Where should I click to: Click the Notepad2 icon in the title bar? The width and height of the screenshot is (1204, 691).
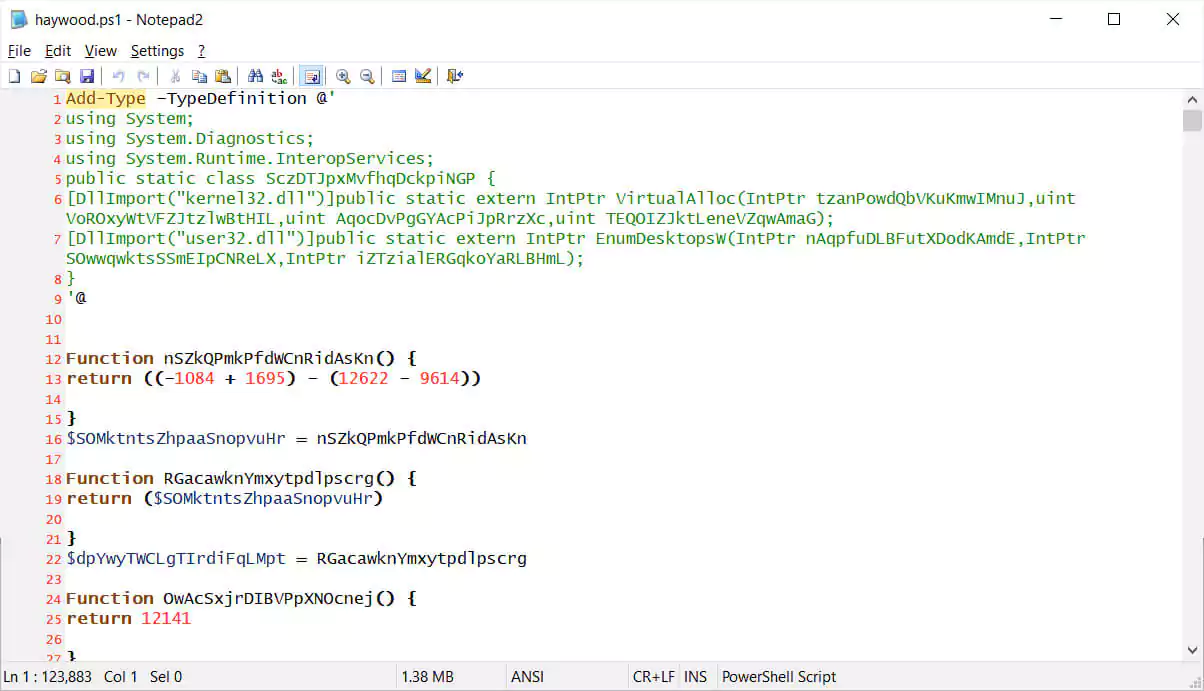[x=18, y=19]
